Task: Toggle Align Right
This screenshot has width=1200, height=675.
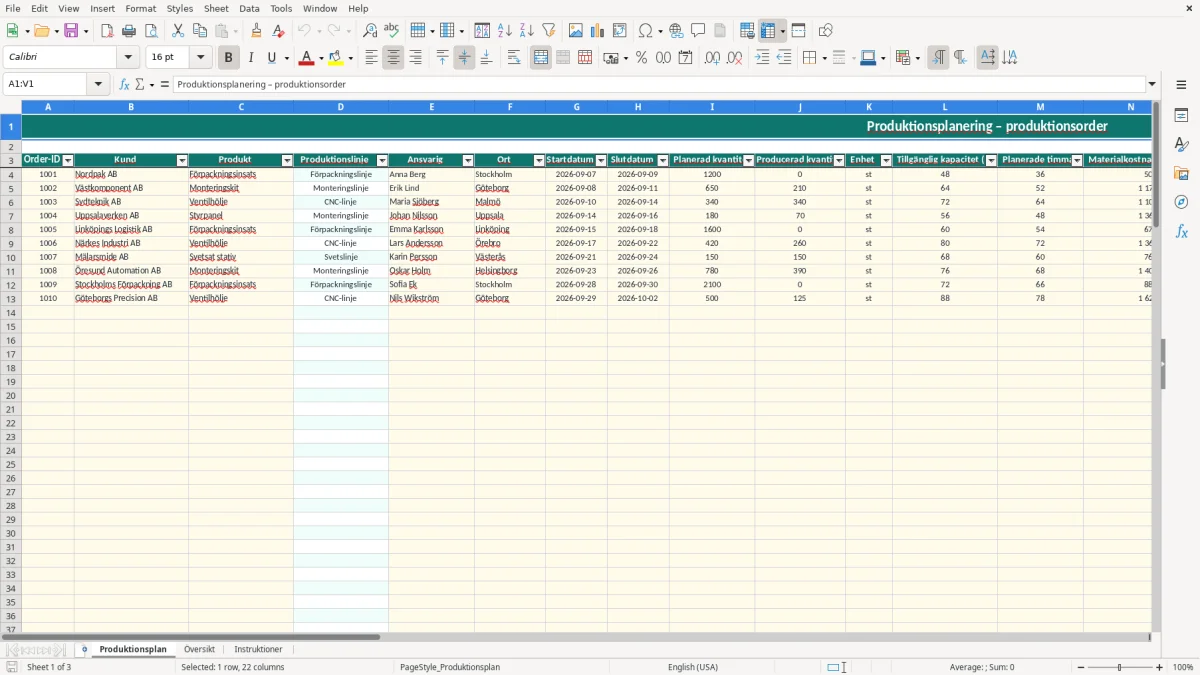Action: click(415, 58)
